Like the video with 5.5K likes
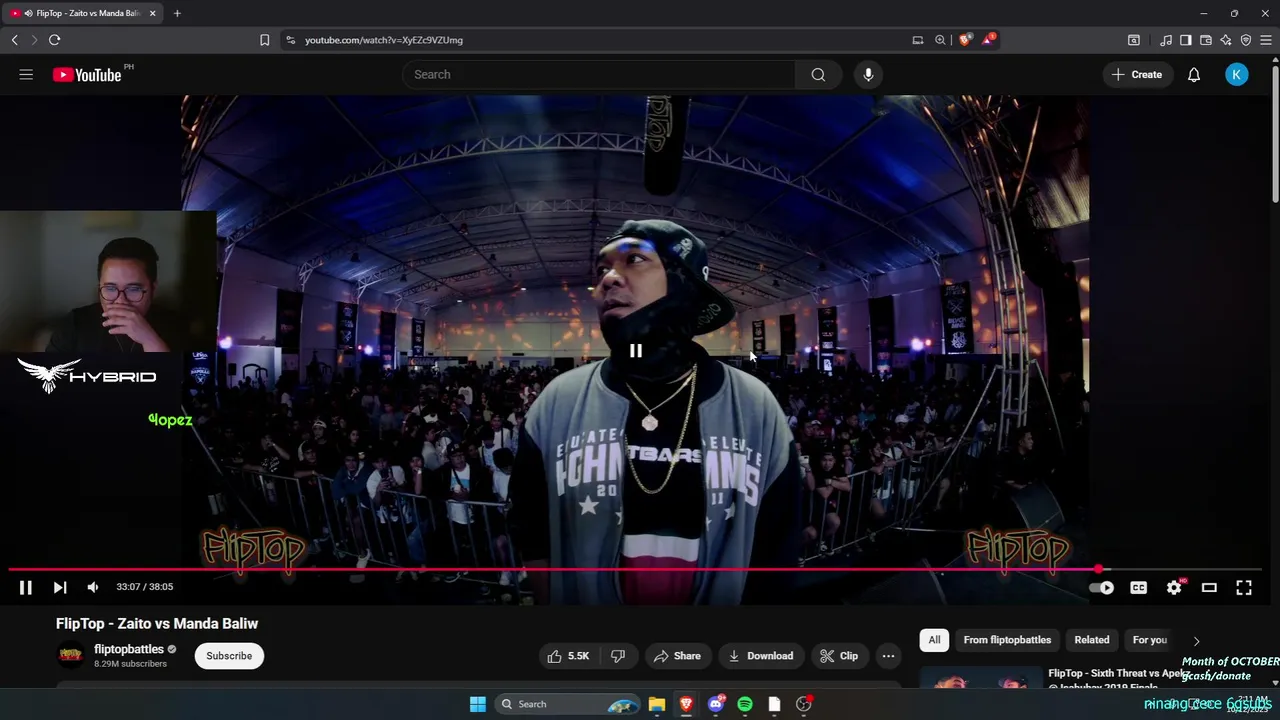Image resolution: width=1280 pixels, height=720 pixels. click(568, 656)
